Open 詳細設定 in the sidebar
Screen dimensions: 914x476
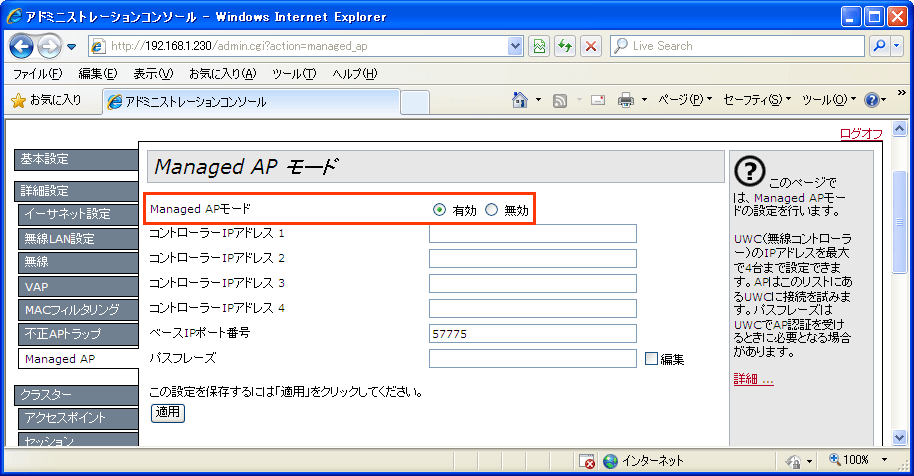pos(76,191)
